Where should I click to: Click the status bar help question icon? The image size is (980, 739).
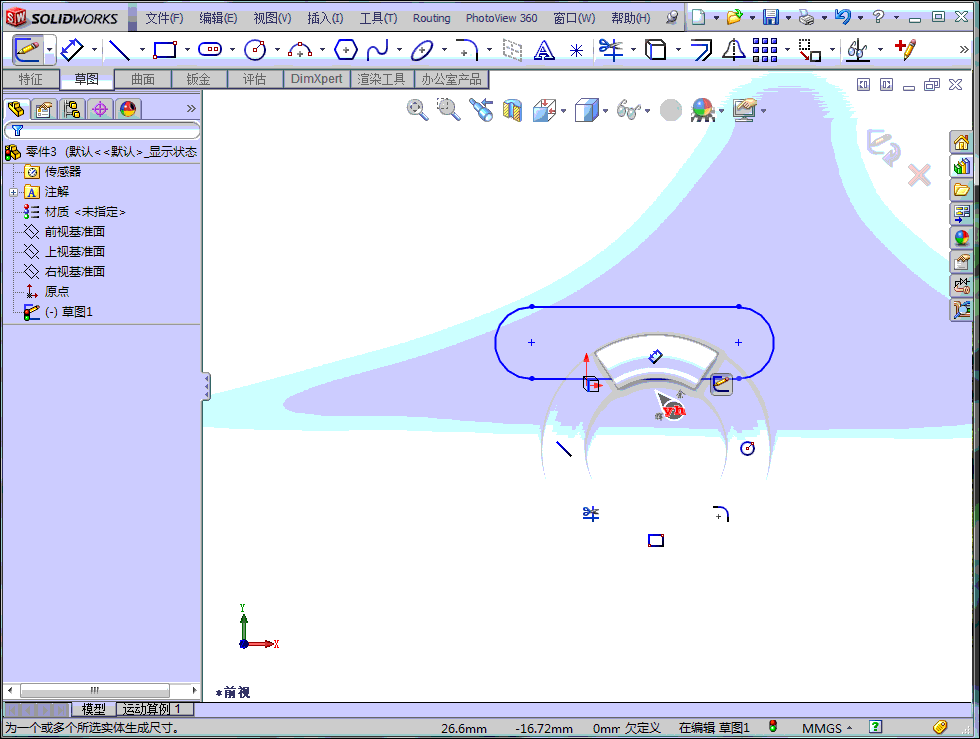click(x=876, y=726)
